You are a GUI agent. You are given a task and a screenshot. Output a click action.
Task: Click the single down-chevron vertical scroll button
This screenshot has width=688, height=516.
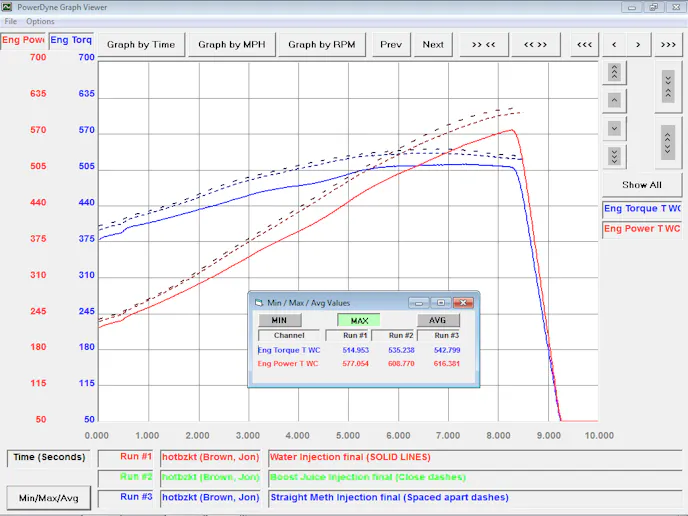pos(614,129)
